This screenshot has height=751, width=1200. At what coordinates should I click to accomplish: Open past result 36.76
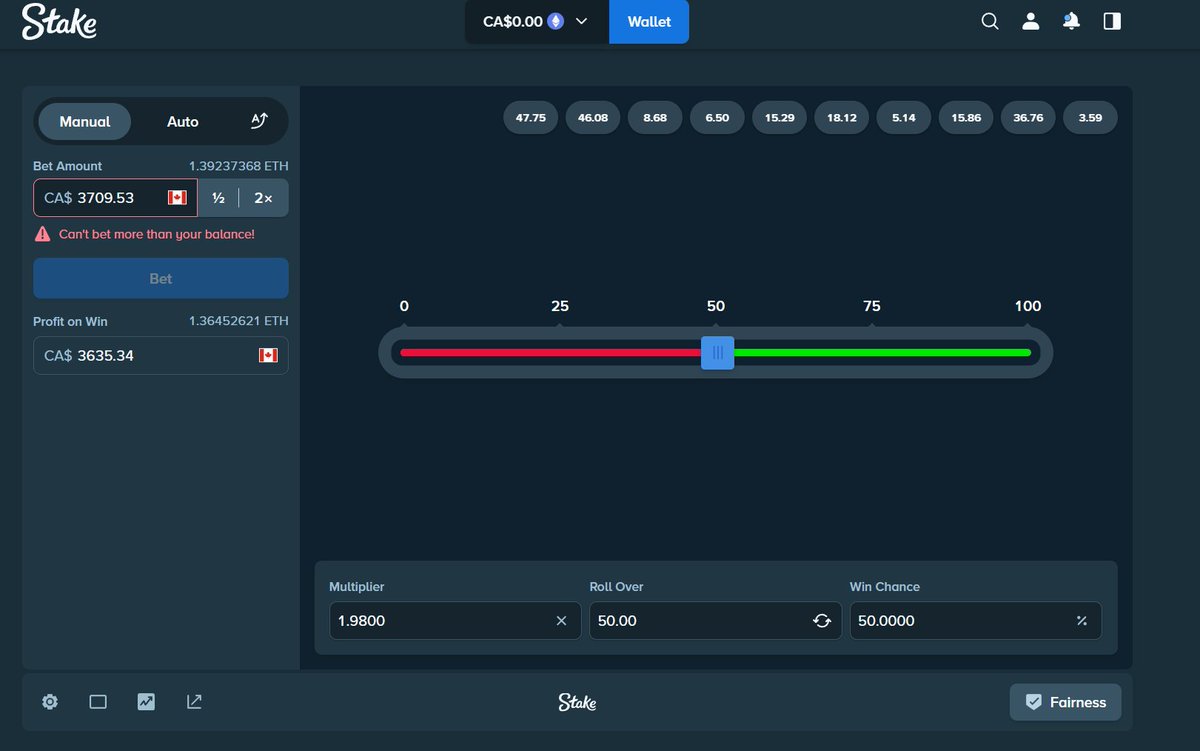point(1028,117)
